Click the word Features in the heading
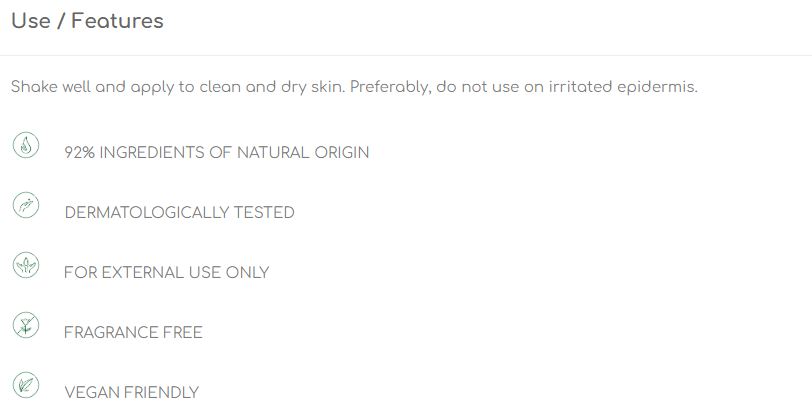Screen dimensions: 812x416 coord(117,21)
